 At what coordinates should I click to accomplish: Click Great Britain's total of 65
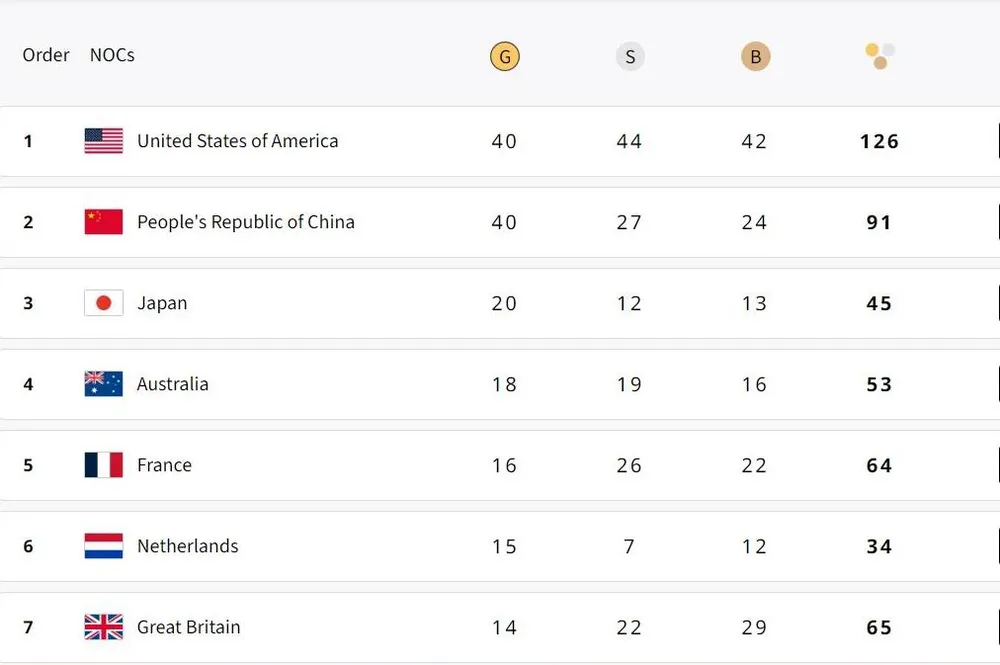879,628
